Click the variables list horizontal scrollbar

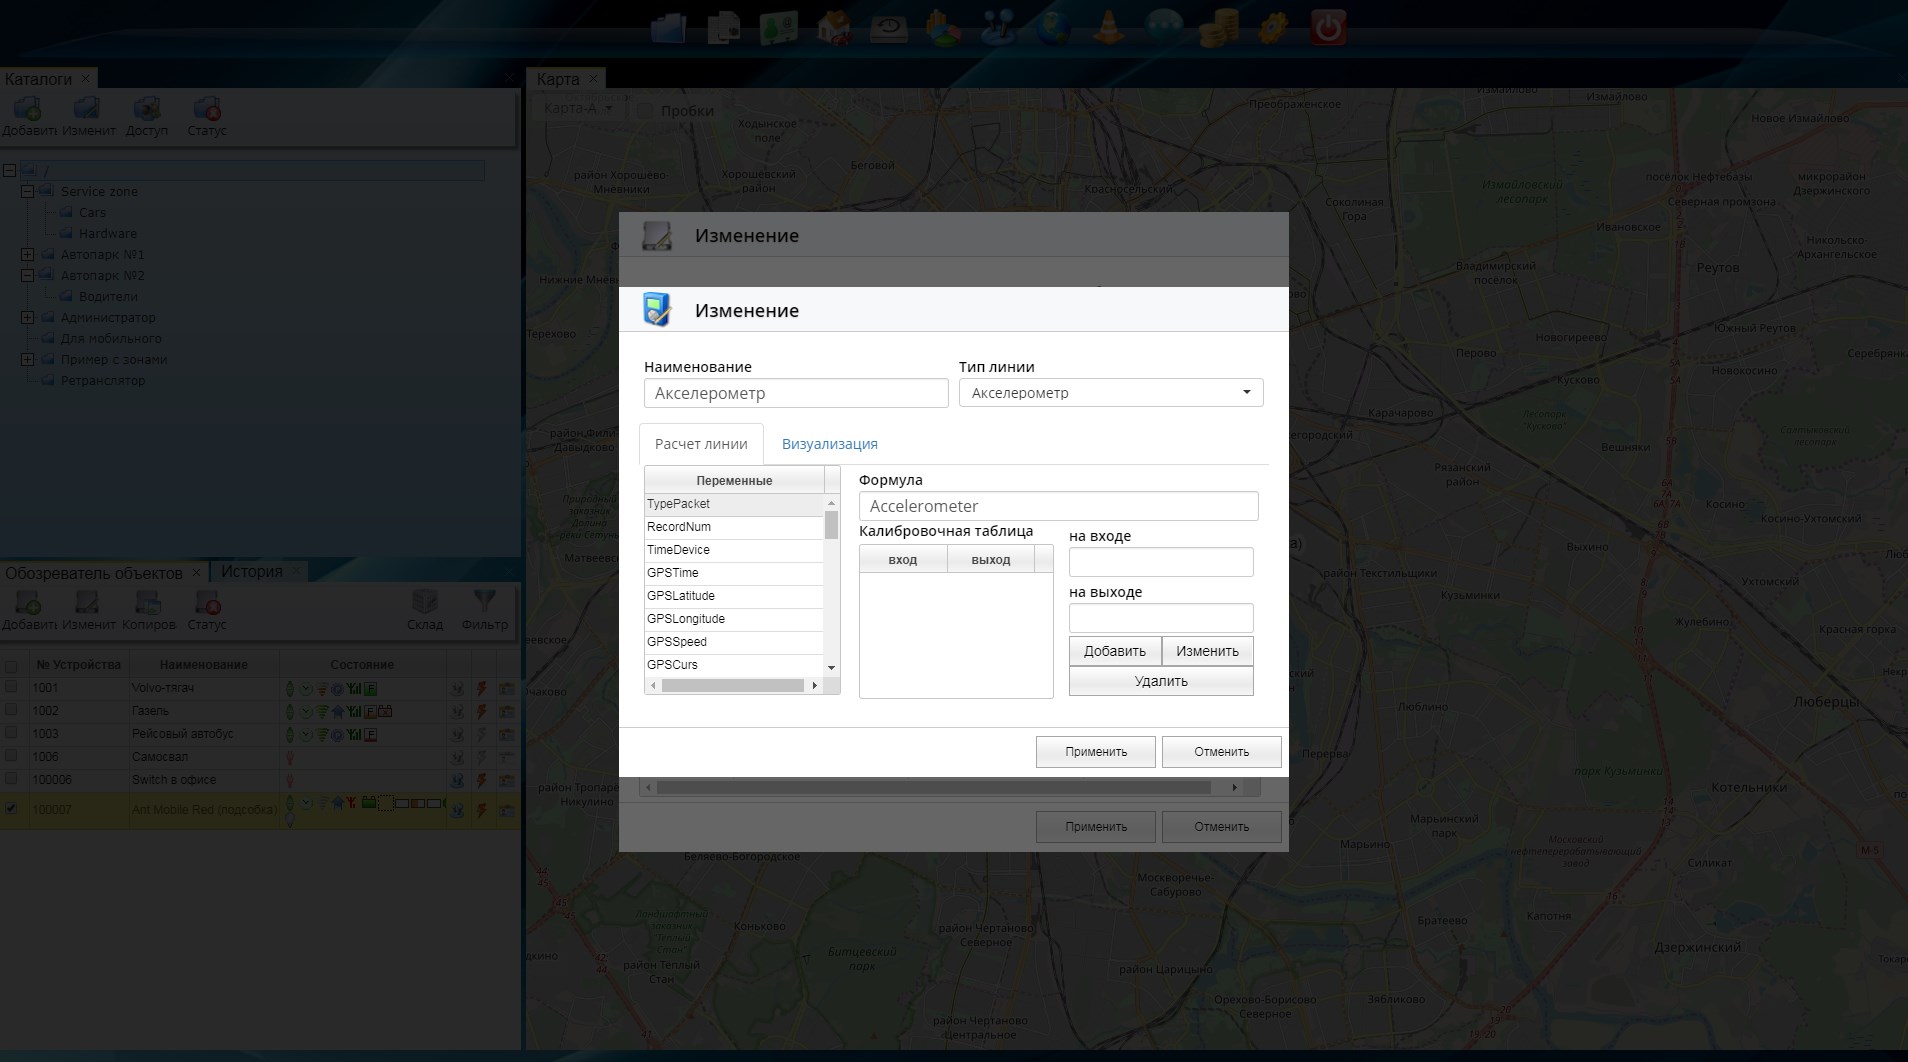[x=732, y=685]
